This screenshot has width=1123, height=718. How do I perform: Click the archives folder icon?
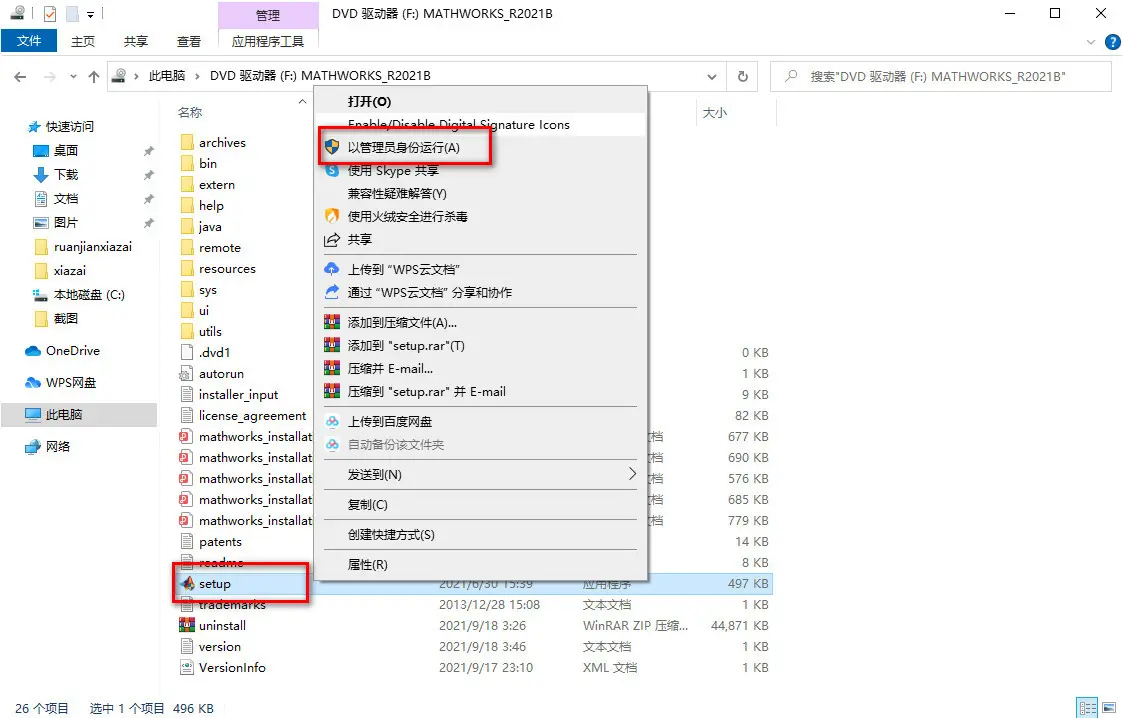click(x=187, y=142)
